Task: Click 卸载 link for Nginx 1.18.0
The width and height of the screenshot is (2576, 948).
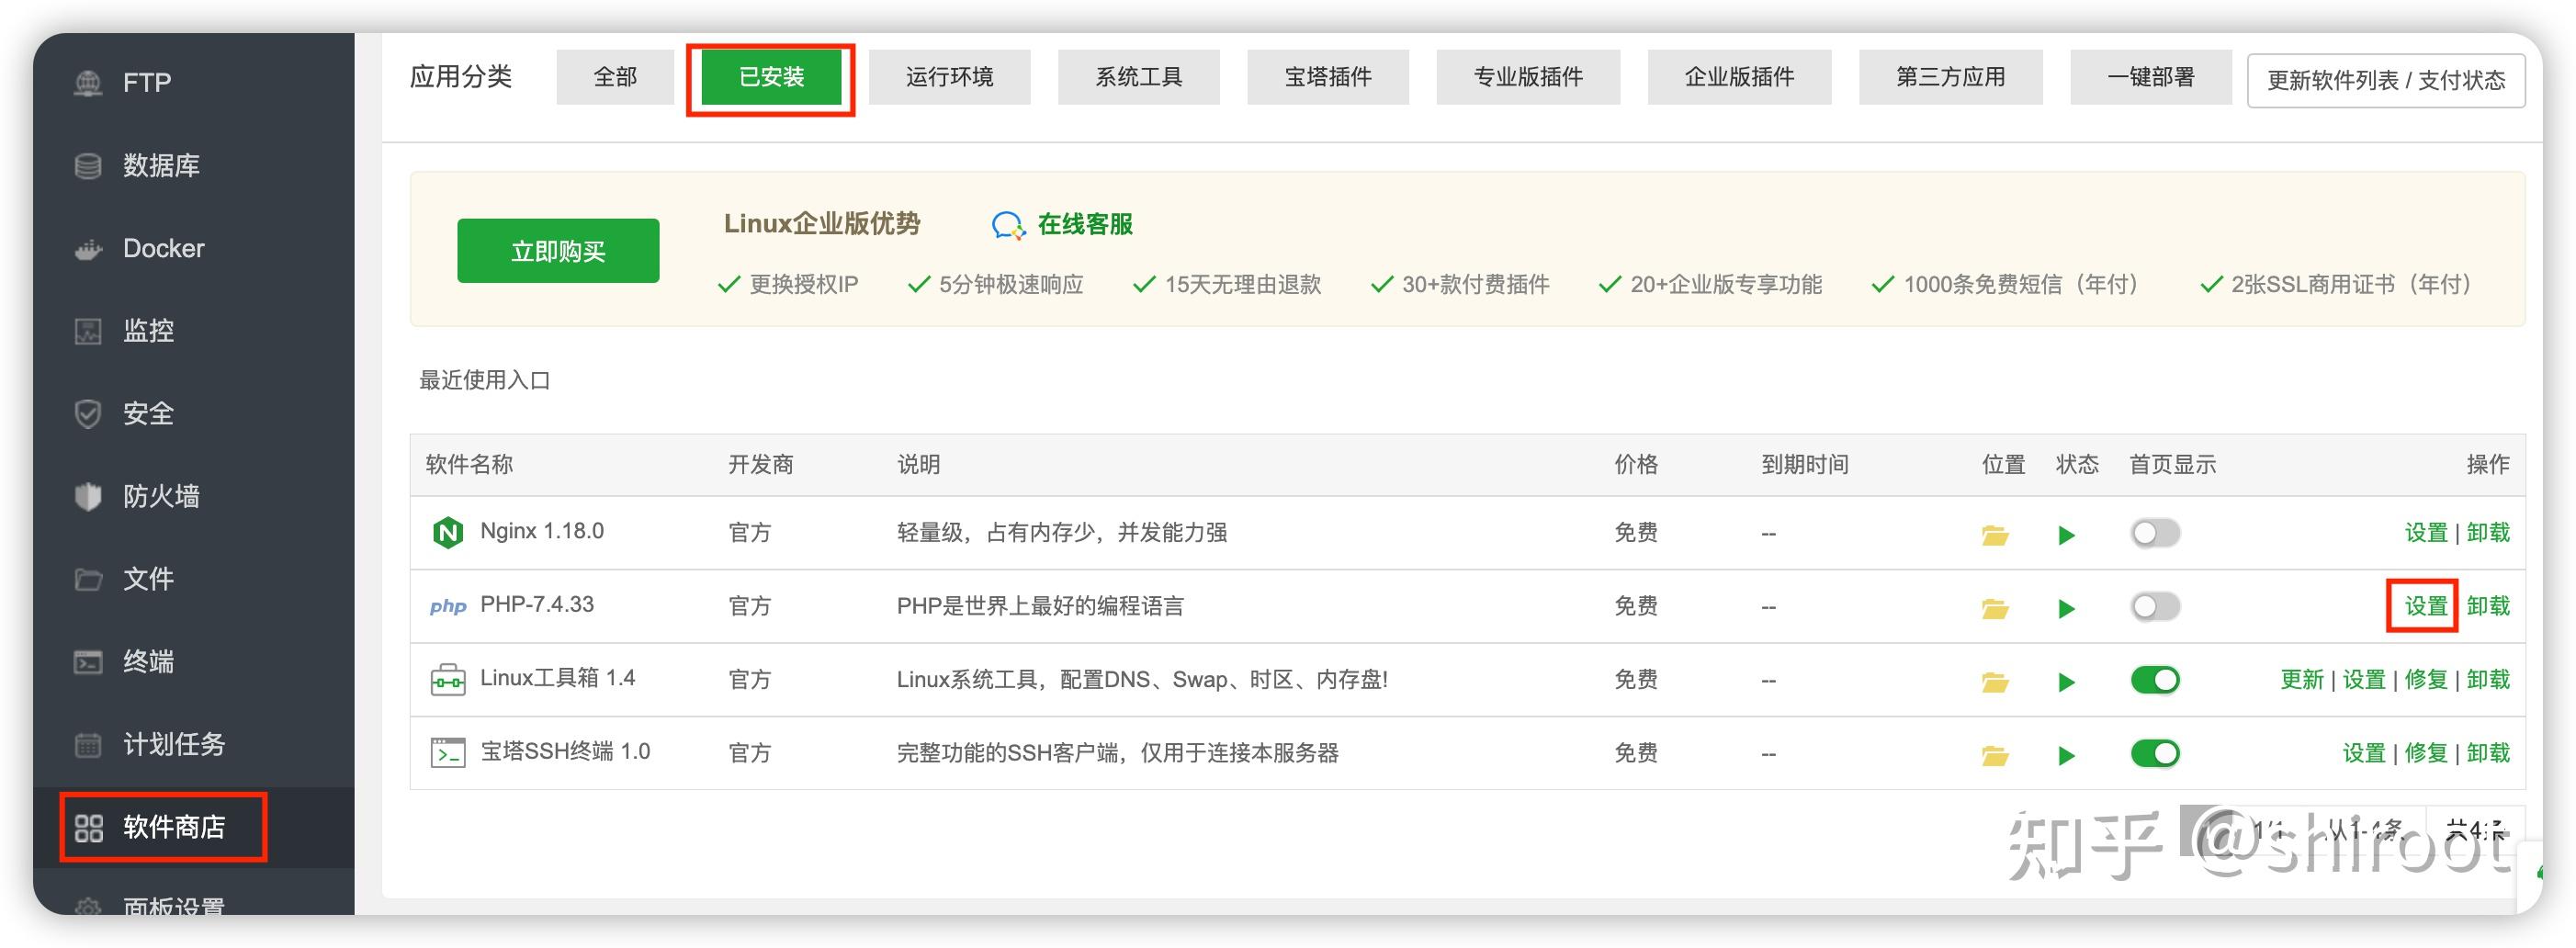Action: [2487, 533]
